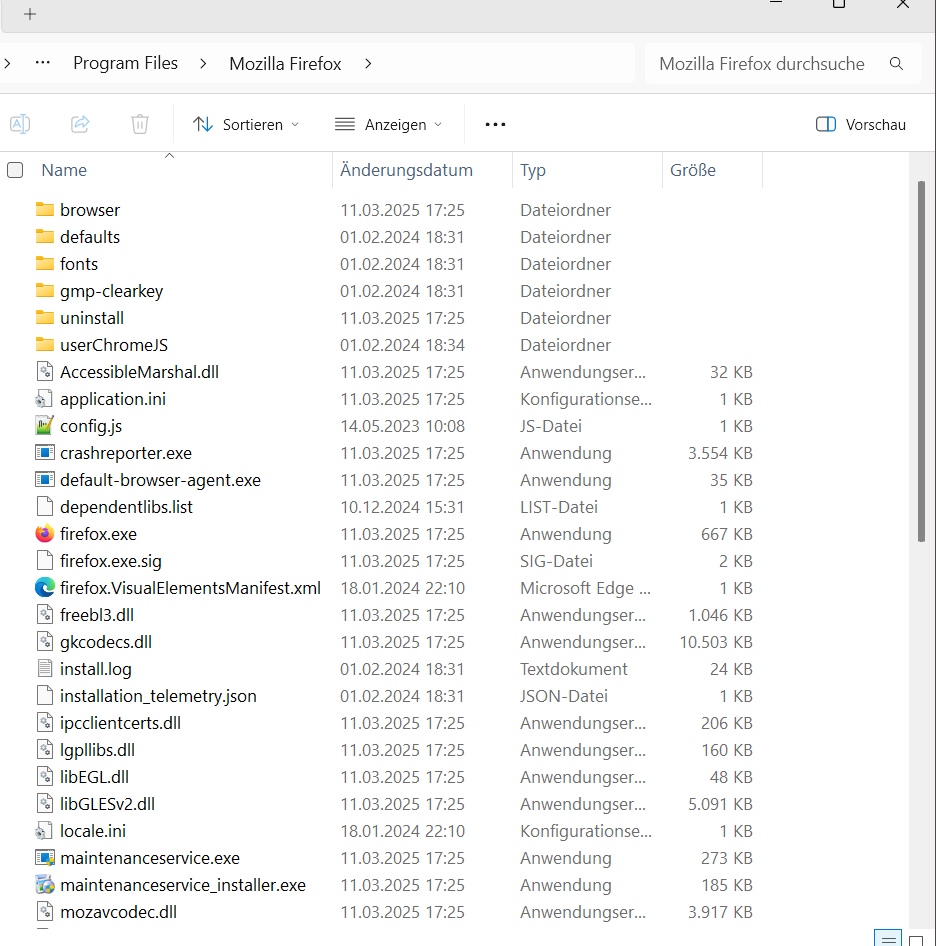
Task: Sort by the Änderungsdatum column header
Action: [x=406, y=170]
